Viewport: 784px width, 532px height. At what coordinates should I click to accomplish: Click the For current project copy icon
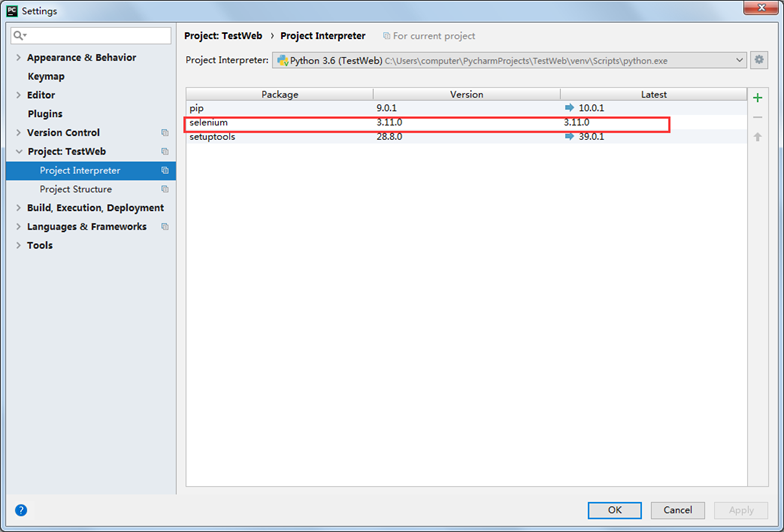(386, 36)
